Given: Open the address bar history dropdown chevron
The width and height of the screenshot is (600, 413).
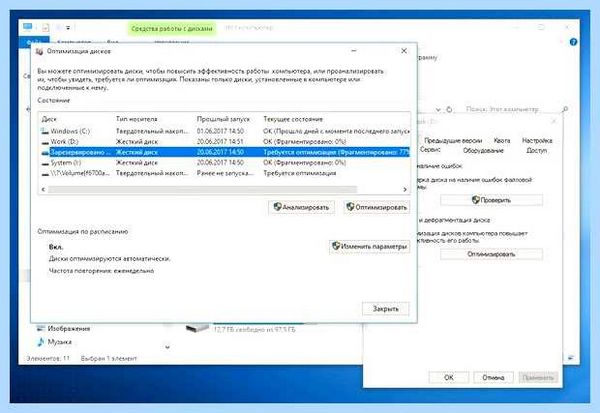Looking at the screenshot, I should pos(438,110).
